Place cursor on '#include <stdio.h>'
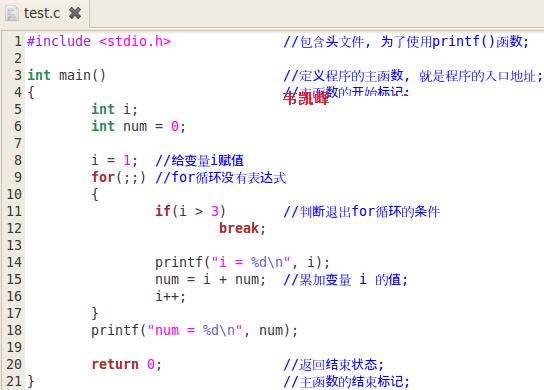The image size is (544, 390). click(99, 41)
